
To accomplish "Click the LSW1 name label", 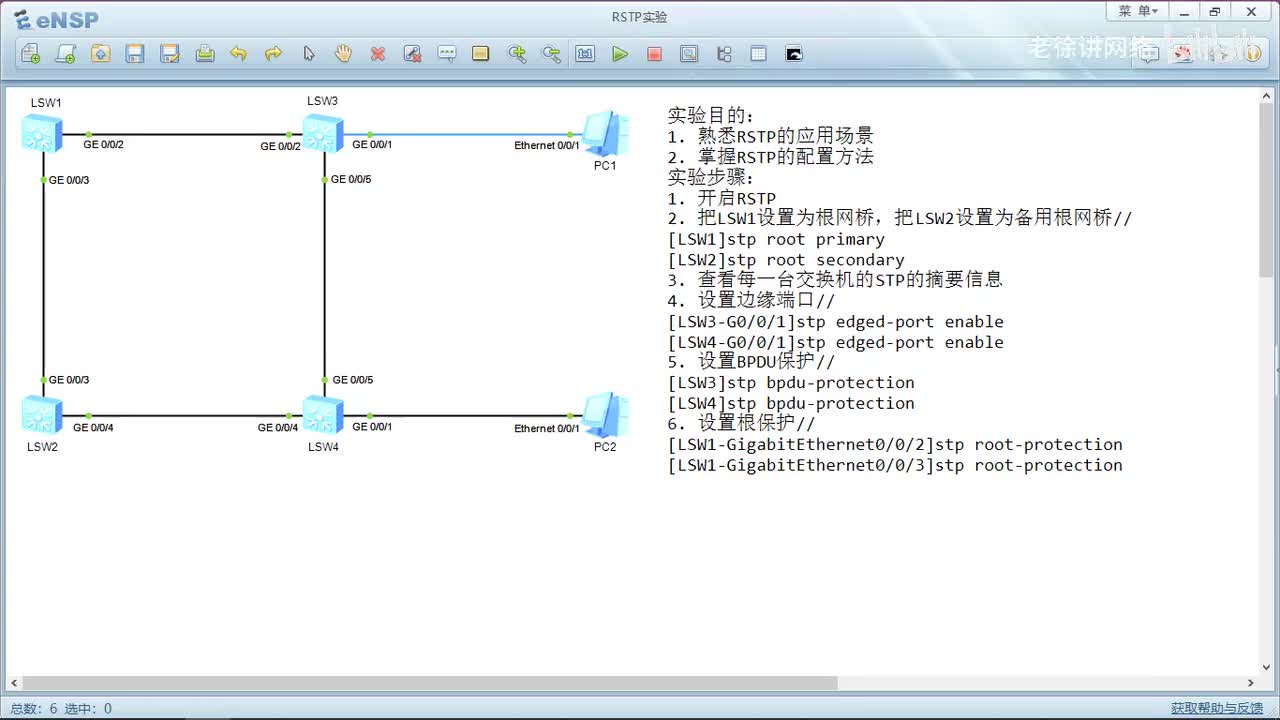I will coord(46,103).
